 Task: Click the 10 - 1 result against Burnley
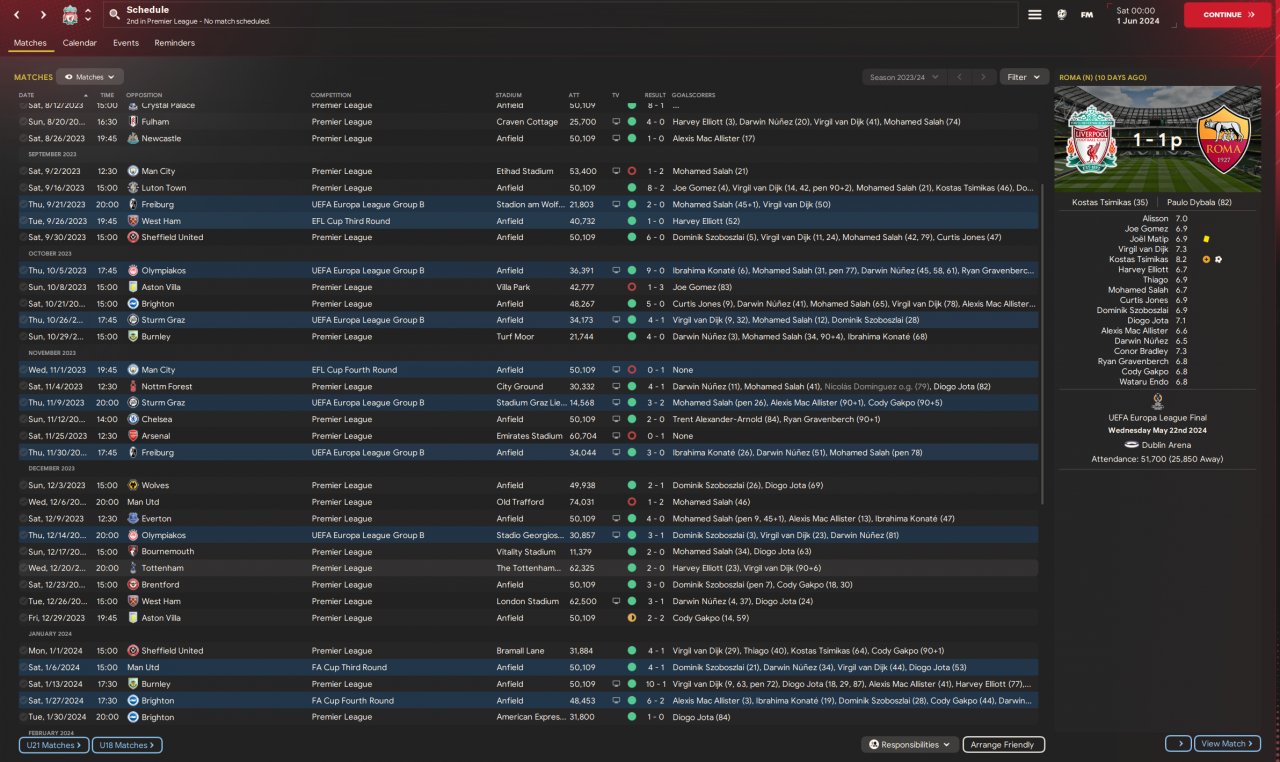656,684
